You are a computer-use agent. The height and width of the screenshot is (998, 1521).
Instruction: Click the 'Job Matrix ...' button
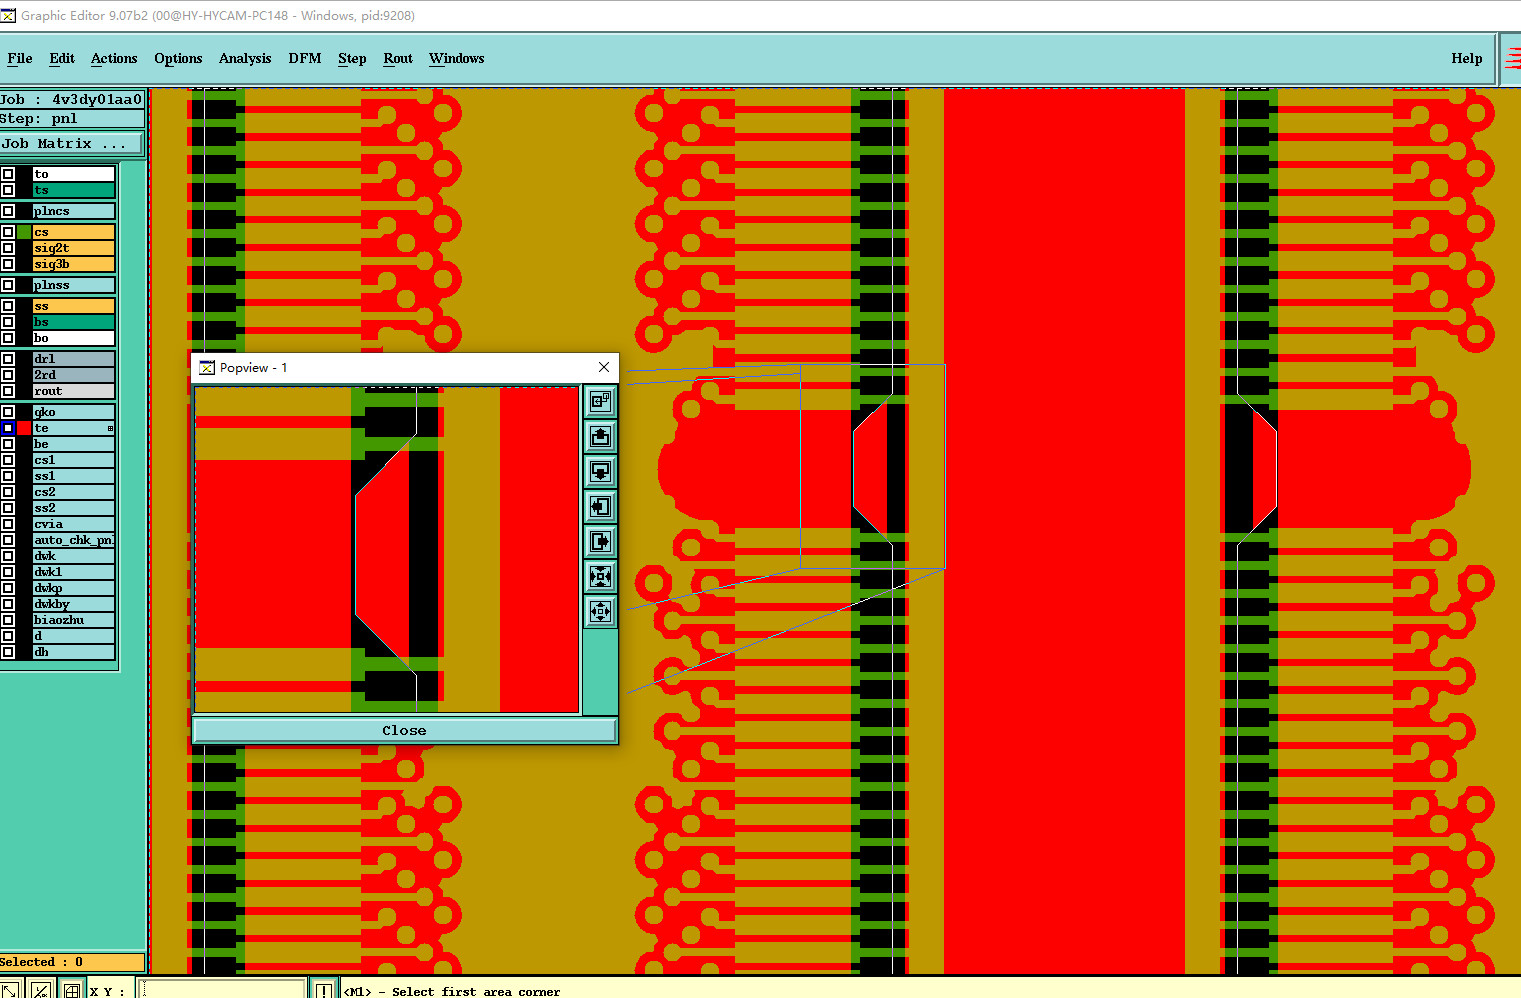72,144
